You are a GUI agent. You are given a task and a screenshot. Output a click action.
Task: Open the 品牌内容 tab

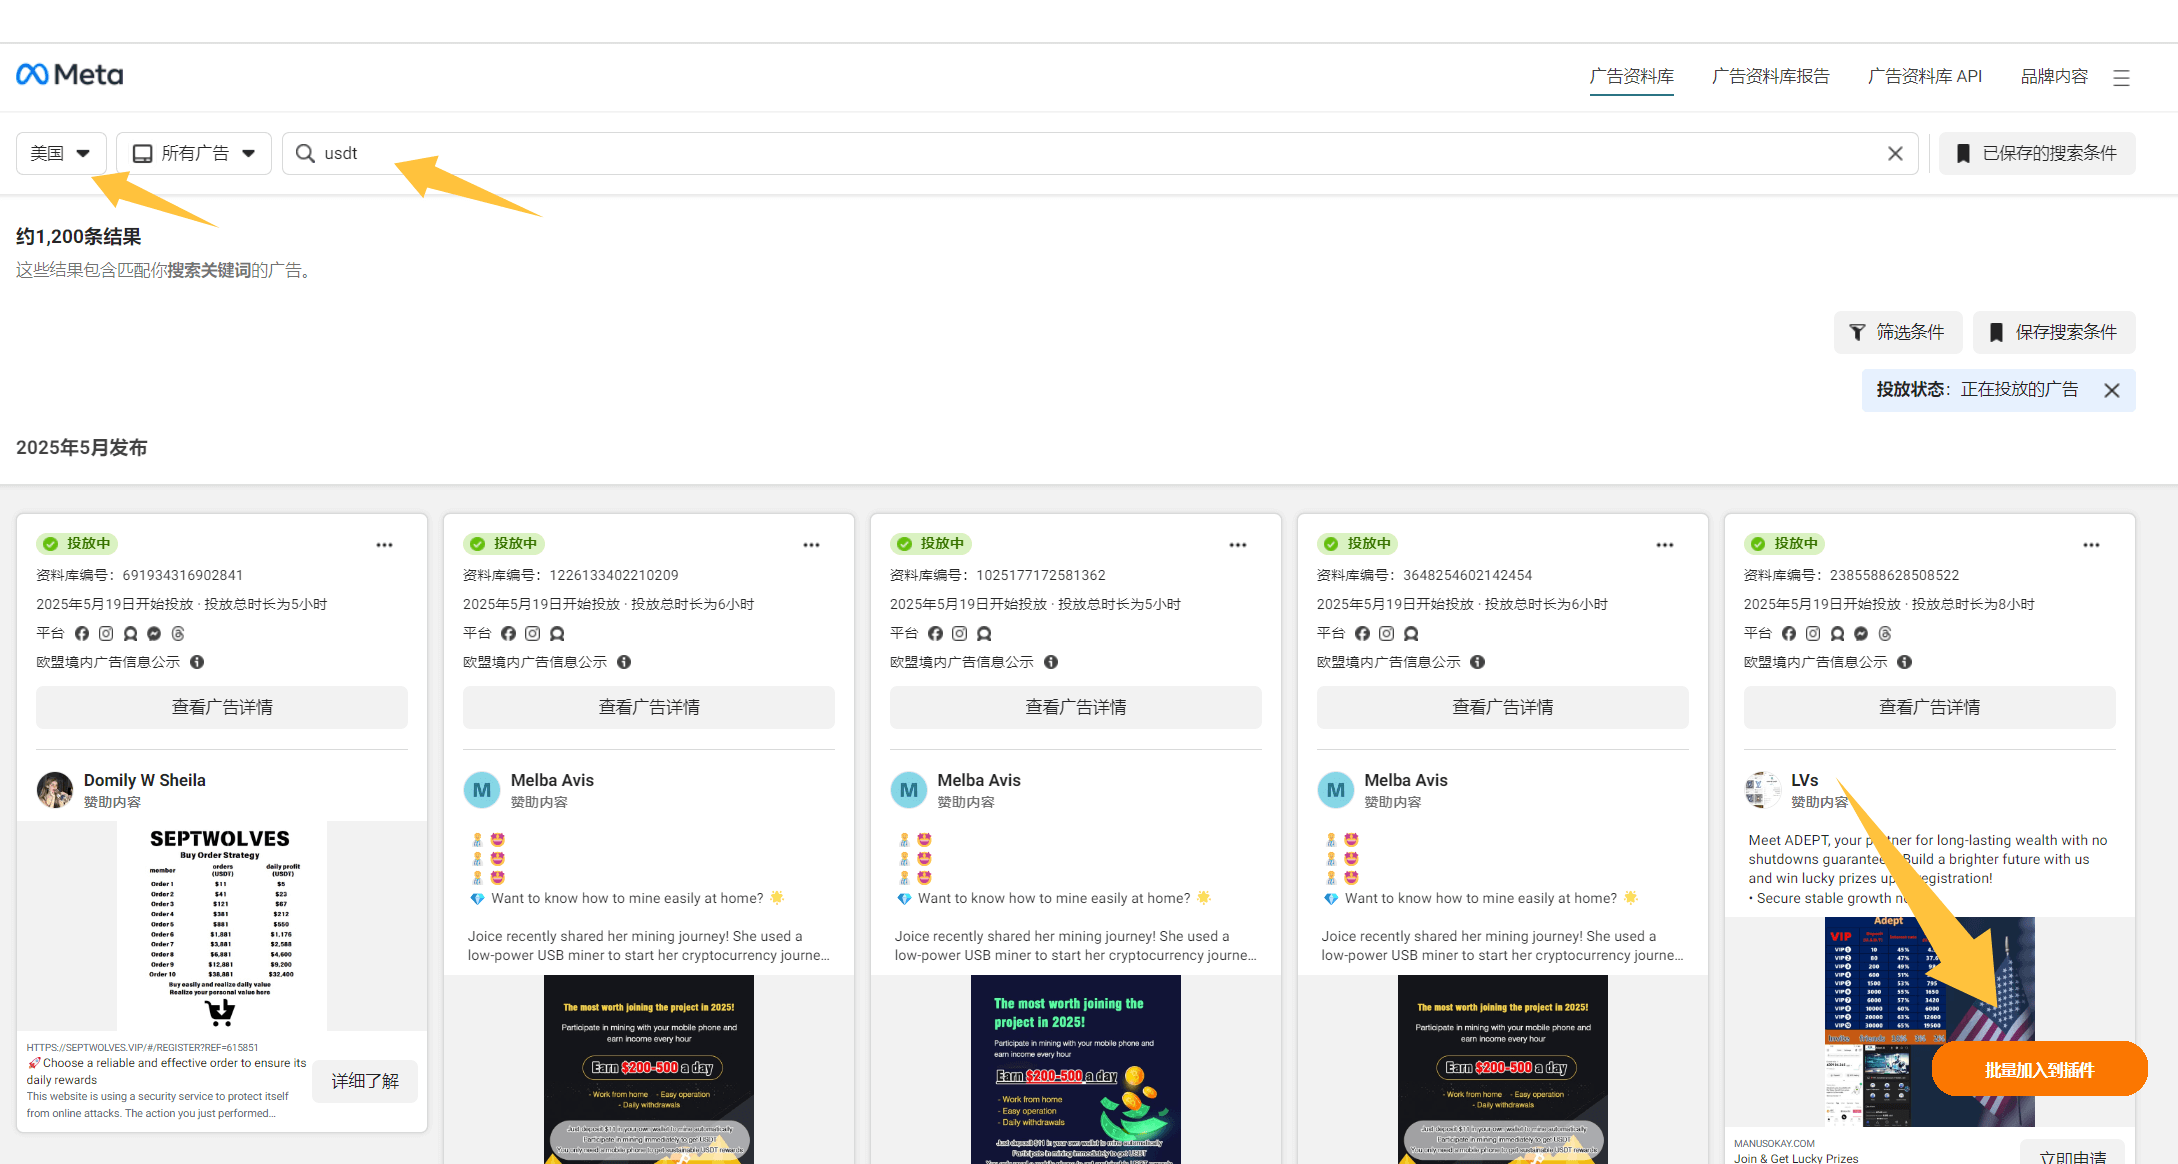[2054, 76]
